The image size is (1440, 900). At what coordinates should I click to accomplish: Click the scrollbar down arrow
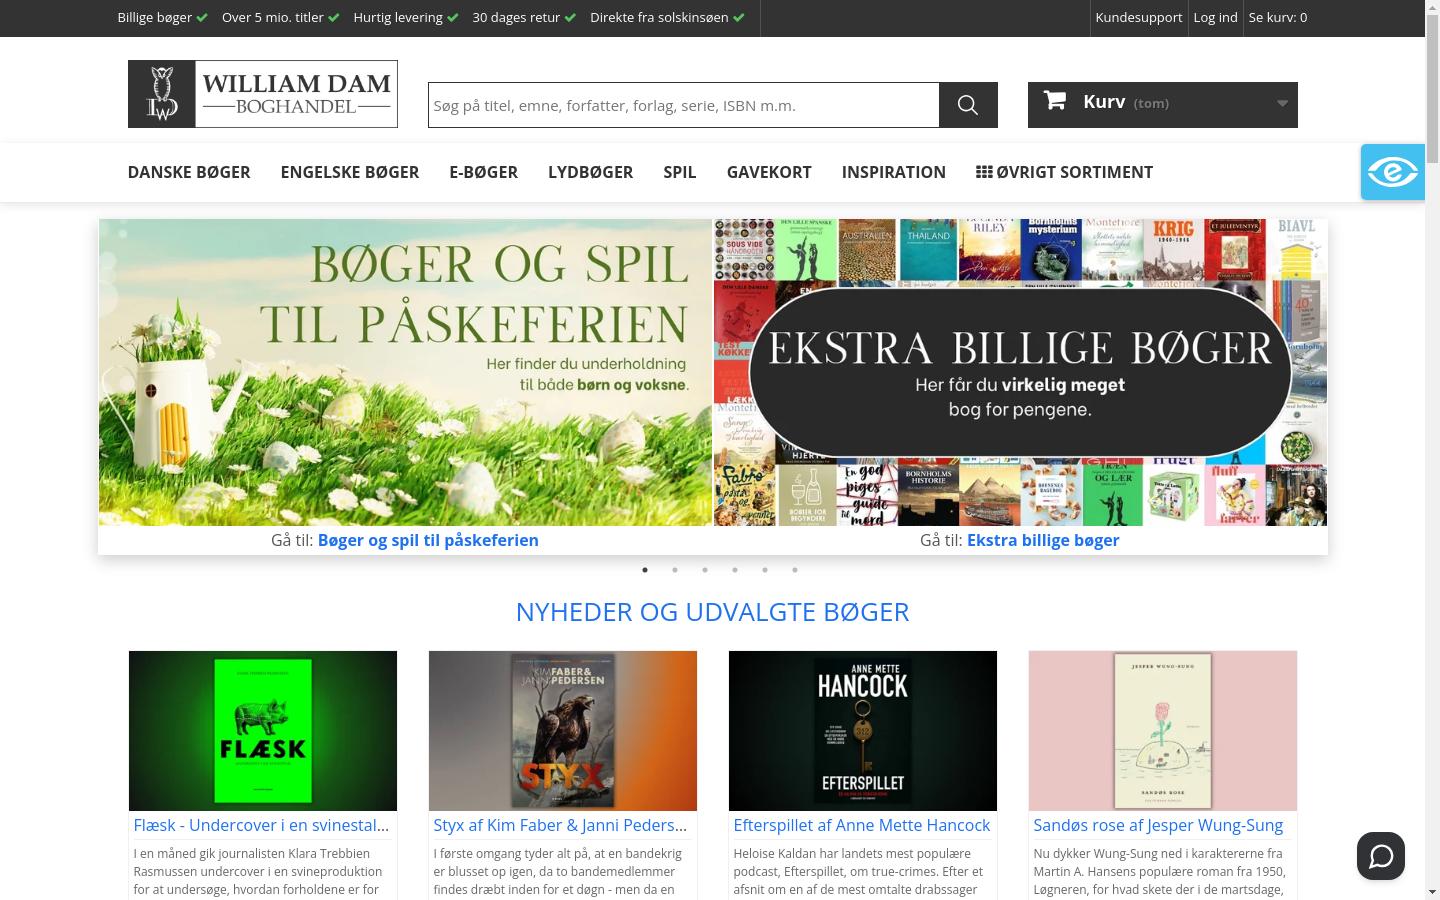coord(1432,892)
